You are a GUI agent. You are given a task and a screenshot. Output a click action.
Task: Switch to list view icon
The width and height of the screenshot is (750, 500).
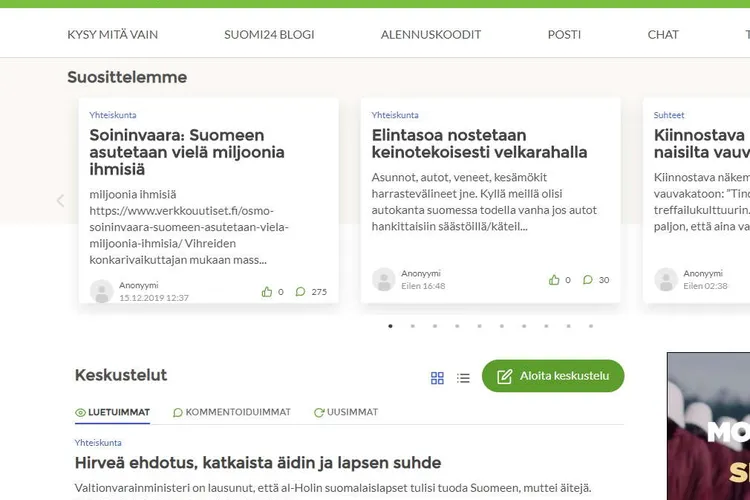coord(463,378)
